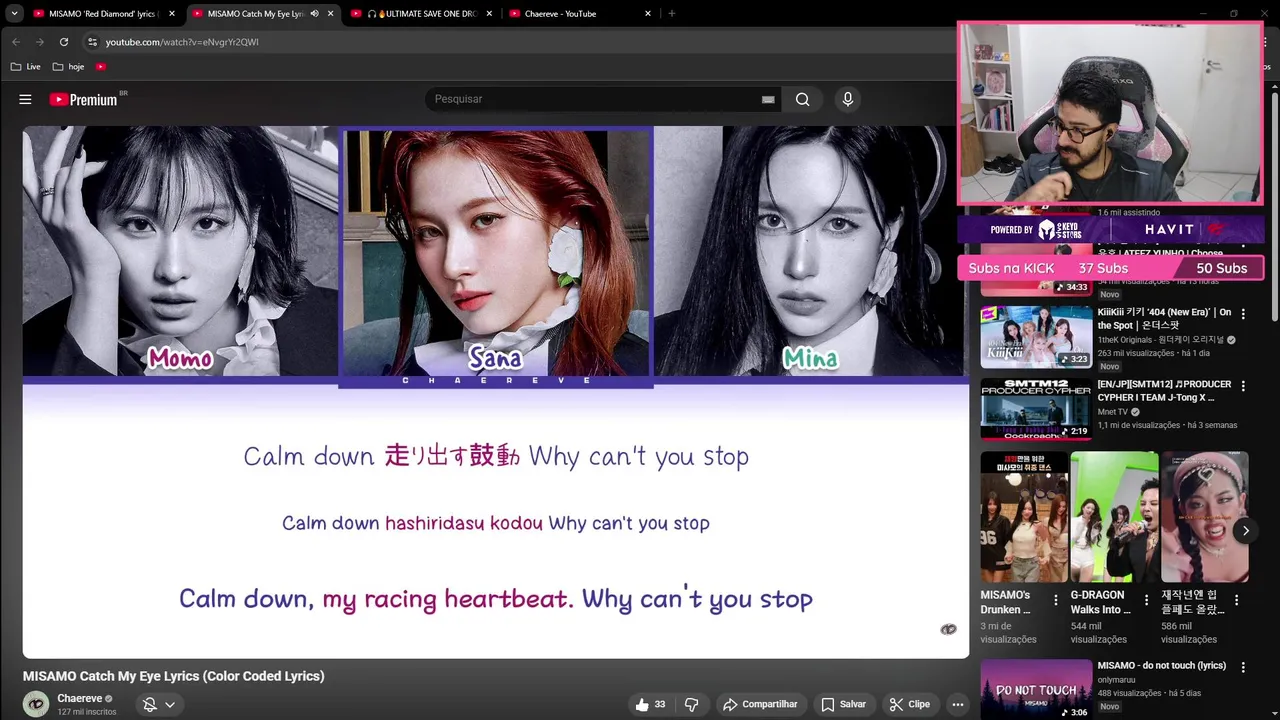
Task: Open SMTM12 Producer Cypher thumbnail
Action: pyautogui.click(x=1036, y=409)
